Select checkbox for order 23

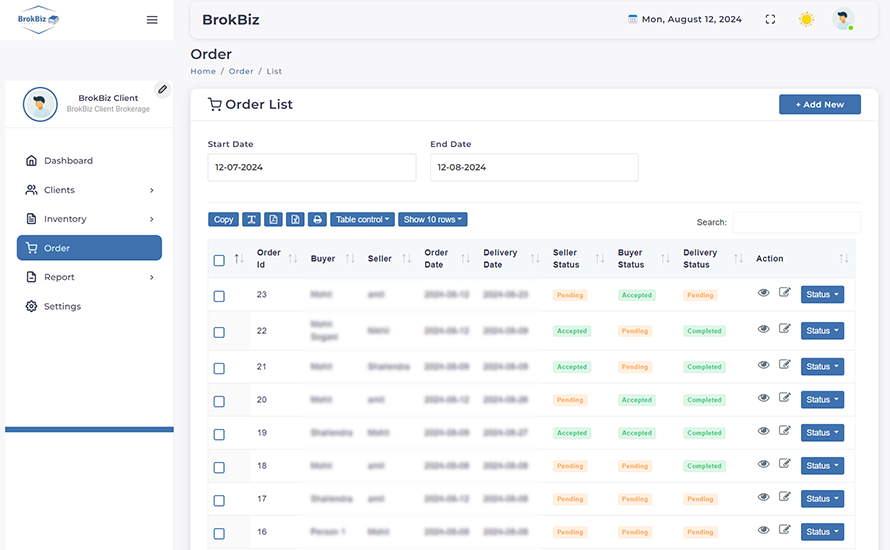(x=219, y=296)
